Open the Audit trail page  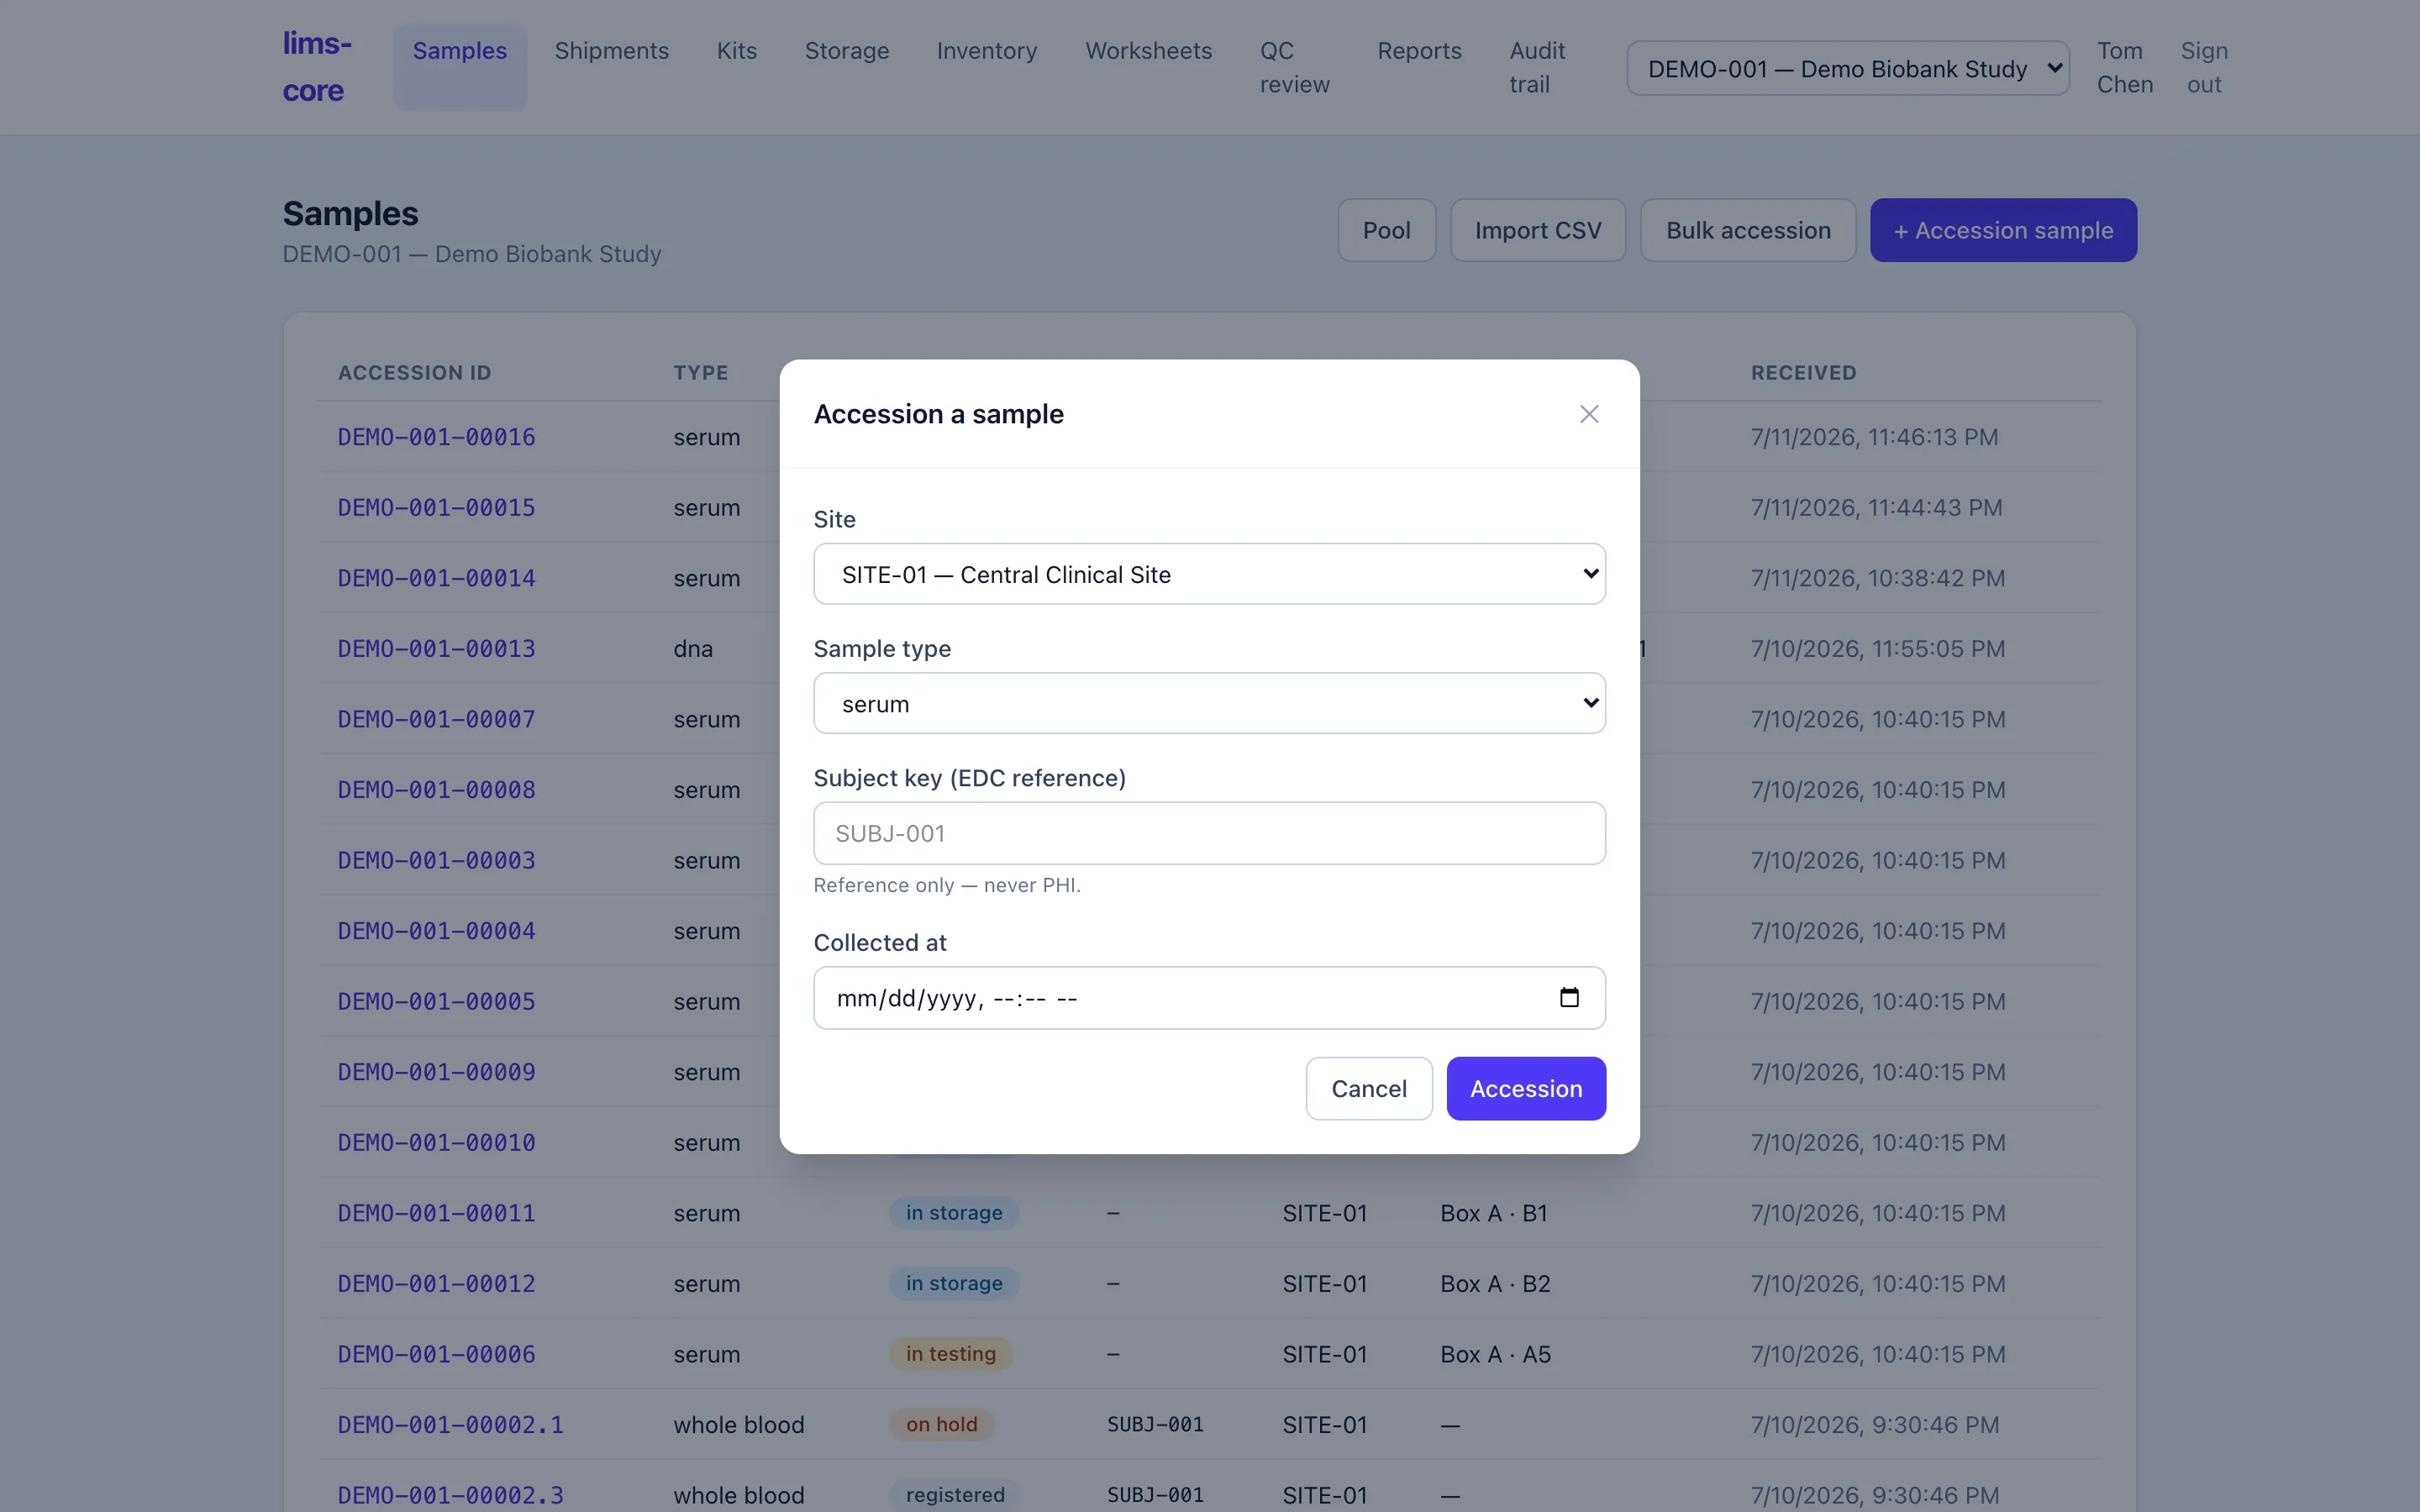click(1537, 67)
